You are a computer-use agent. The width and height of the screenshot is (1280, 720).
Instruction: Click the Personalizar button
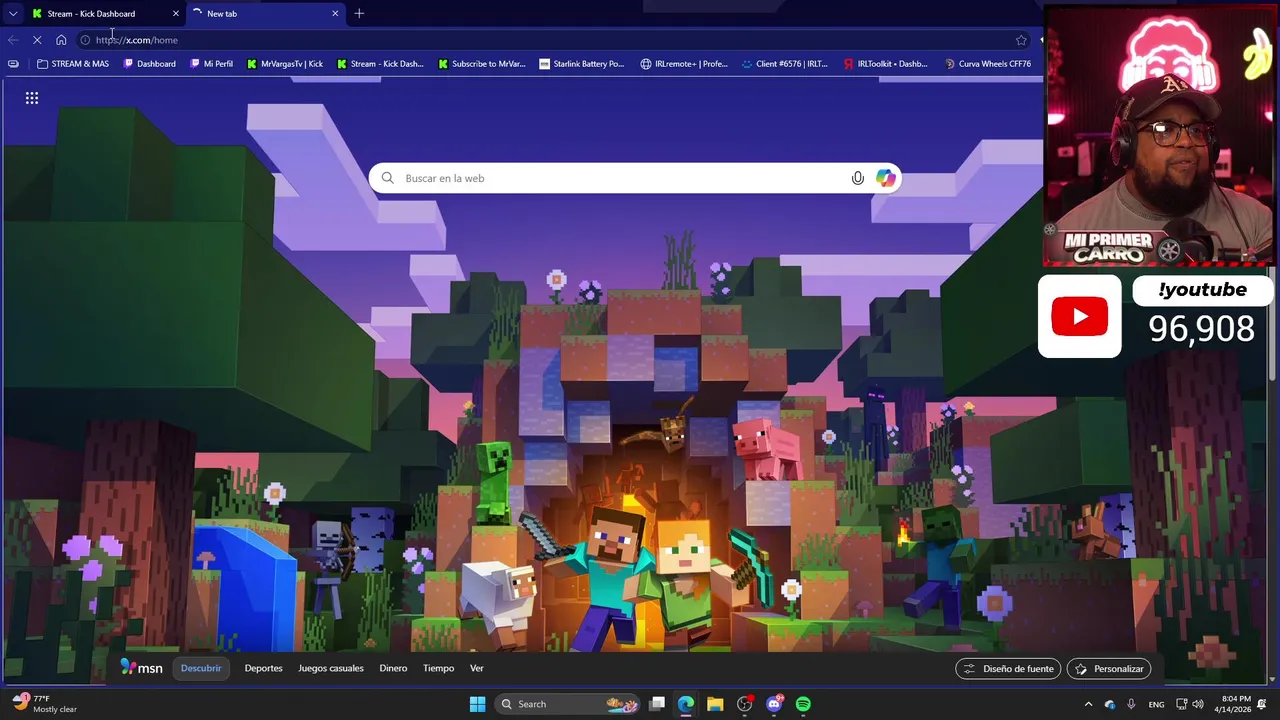click(1109, 669)
